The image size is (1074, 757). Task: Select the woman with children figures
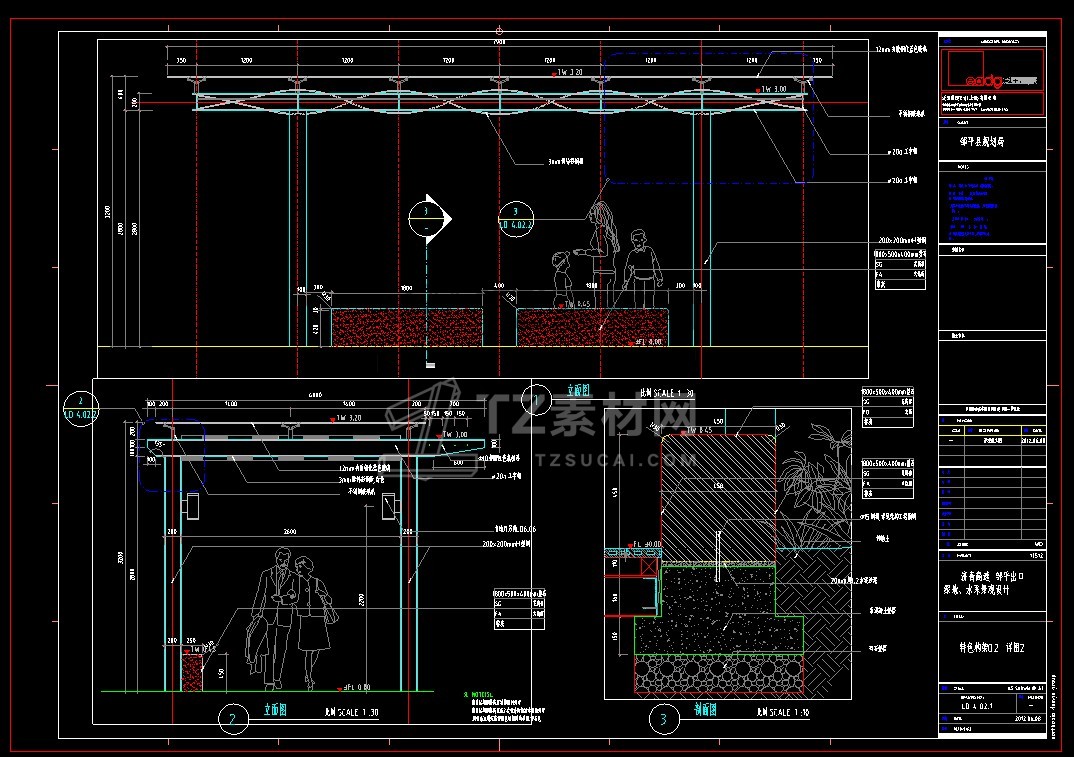point(608,256)
